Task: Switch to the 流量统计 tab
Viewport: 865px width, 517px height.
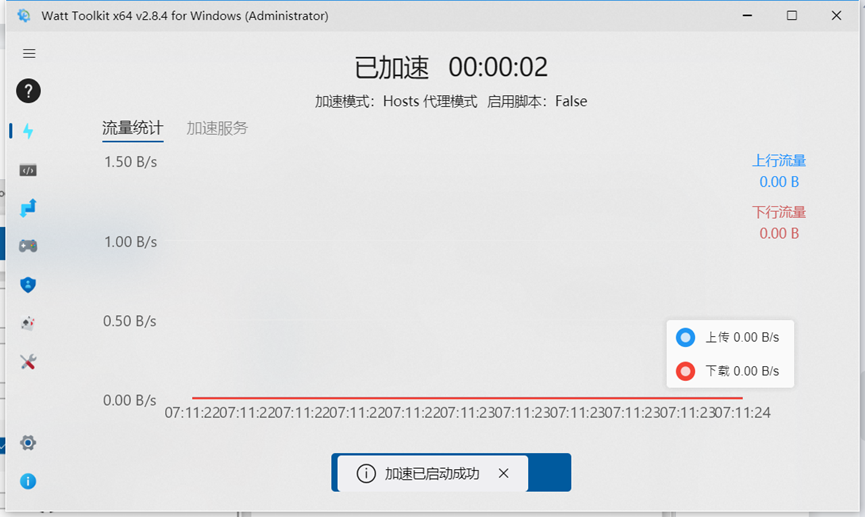Action: [x=132, y=128]
